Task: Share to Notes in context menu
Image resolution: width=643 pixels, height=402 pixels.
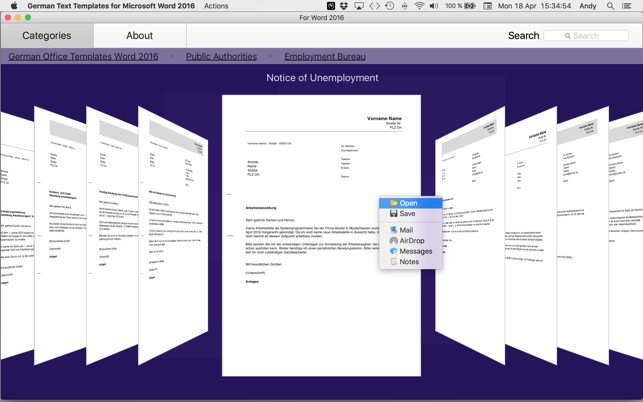Action: 410,262
